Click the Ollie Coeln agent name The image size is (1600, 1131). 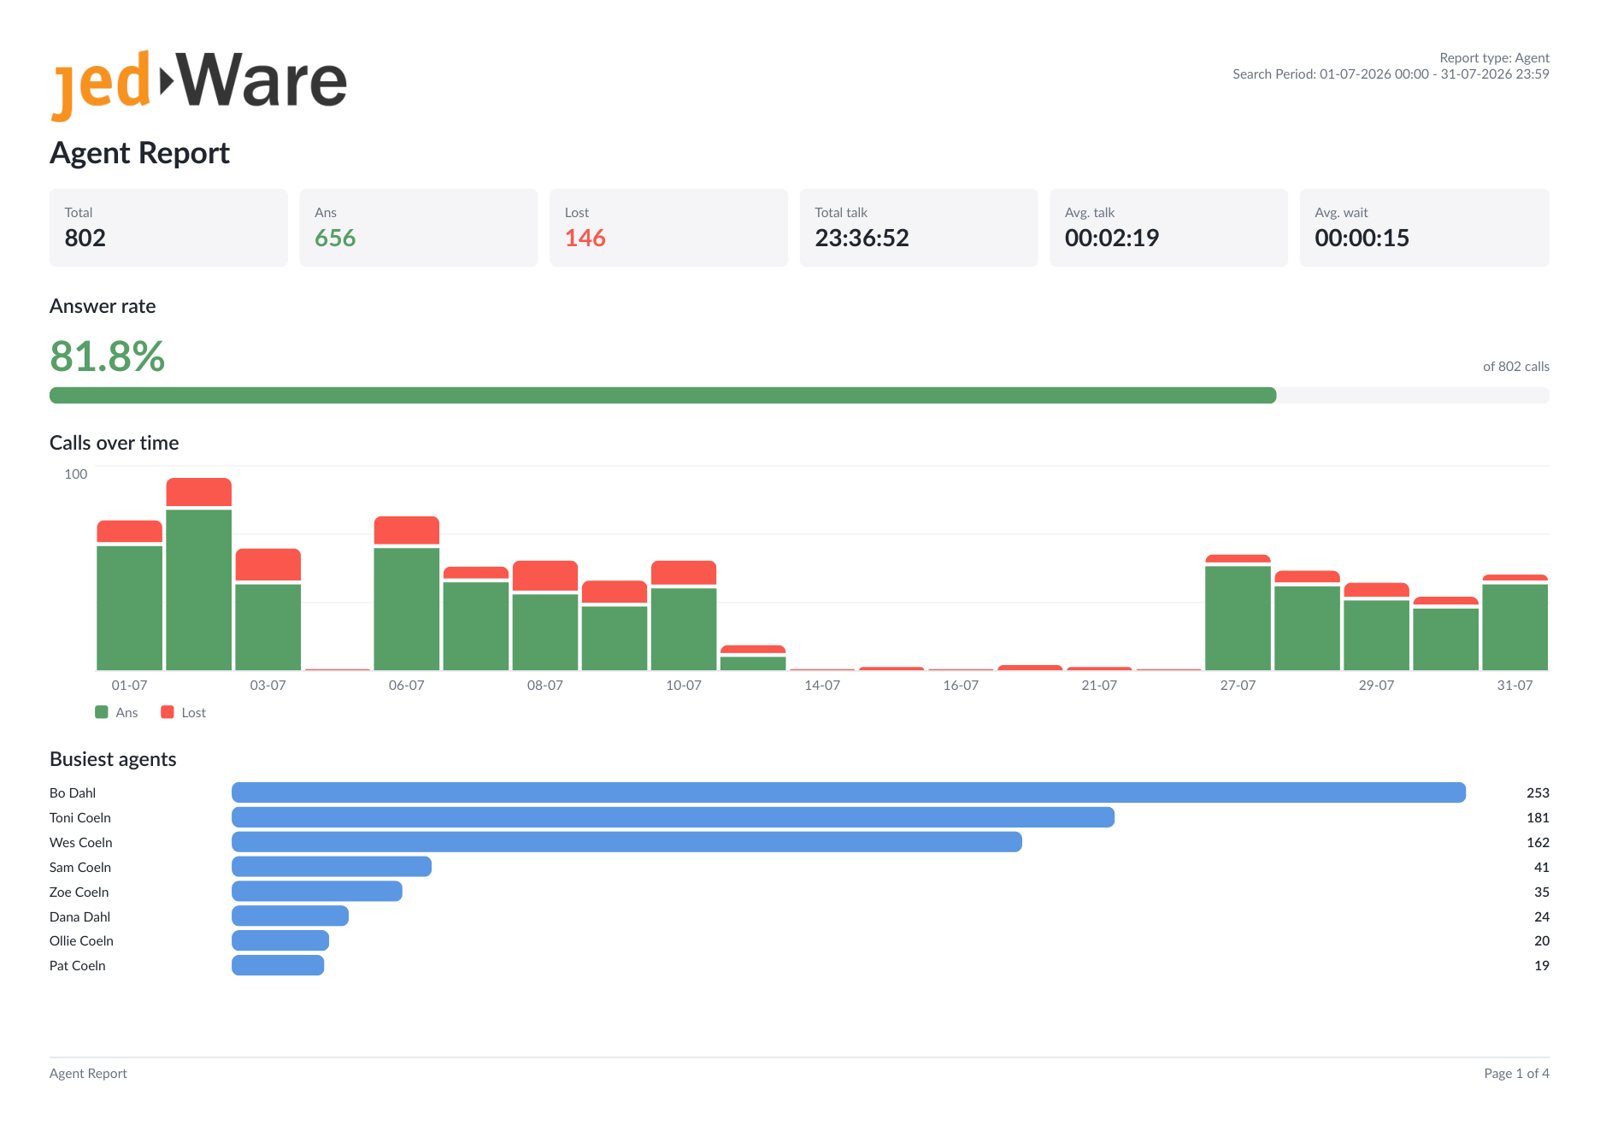point(82,941)
